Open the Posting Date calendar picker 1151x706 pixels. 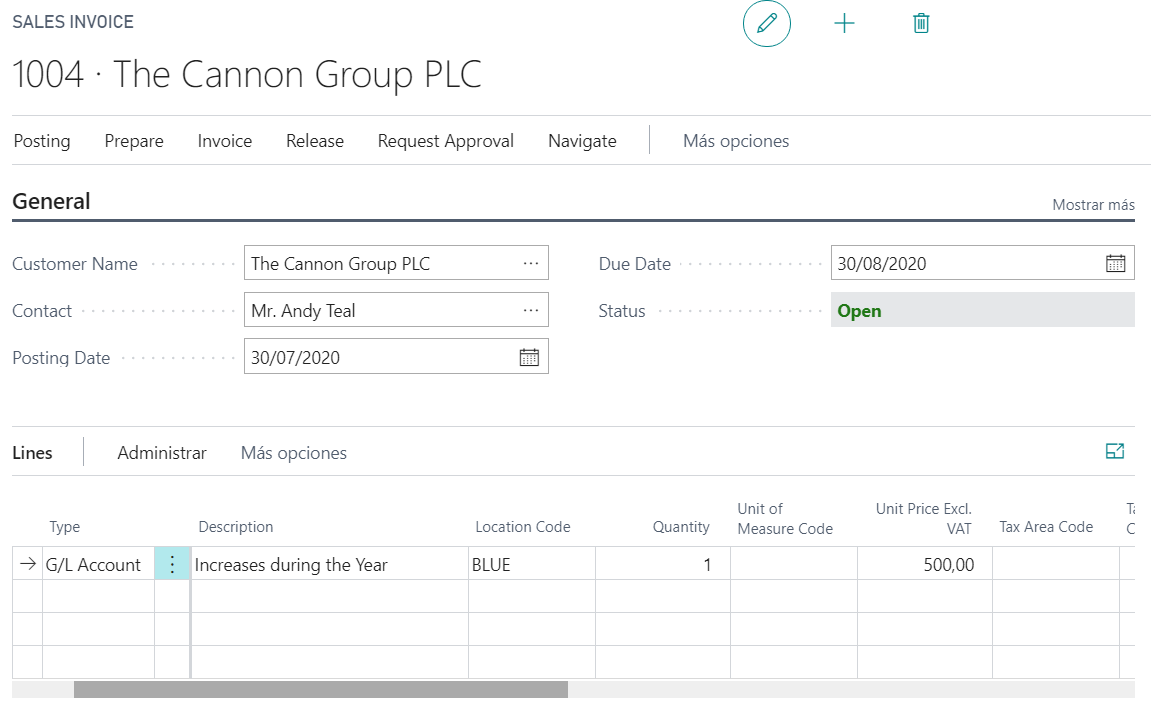[529, 357]
